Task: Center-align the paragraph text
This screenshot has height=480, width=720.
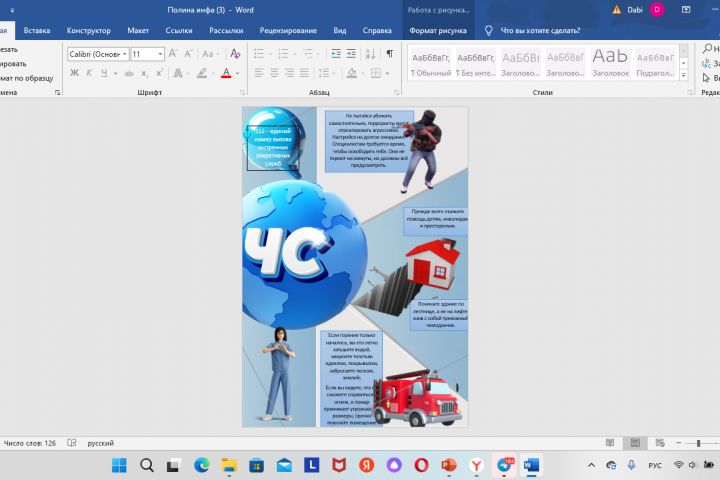Action: pos(274,73)
